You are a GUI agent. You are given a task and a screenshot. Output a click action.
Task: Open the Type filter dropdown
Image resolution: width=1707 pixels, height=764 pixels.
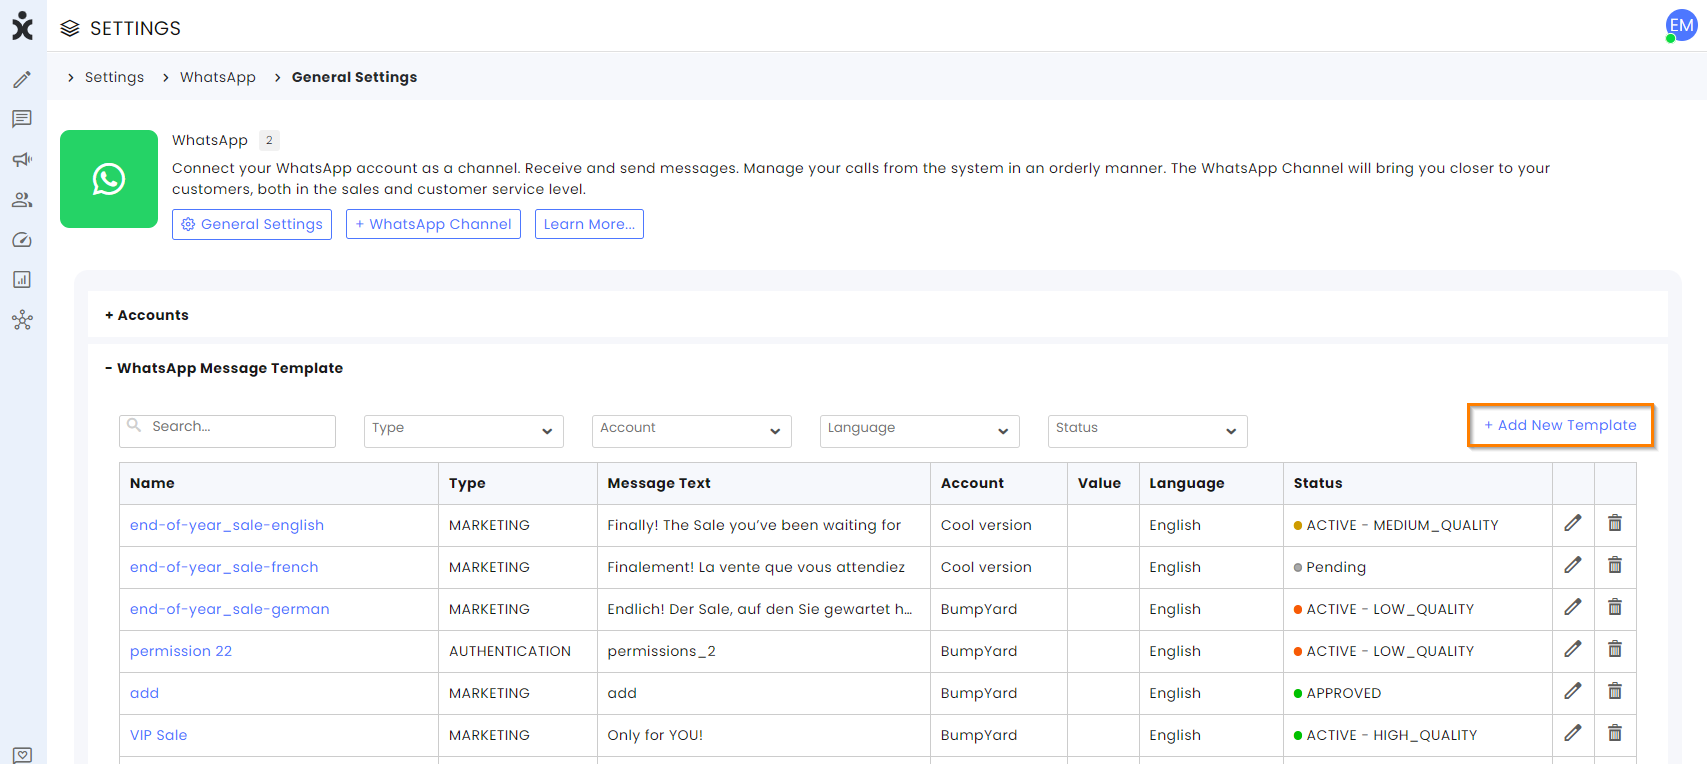point(464,431)
